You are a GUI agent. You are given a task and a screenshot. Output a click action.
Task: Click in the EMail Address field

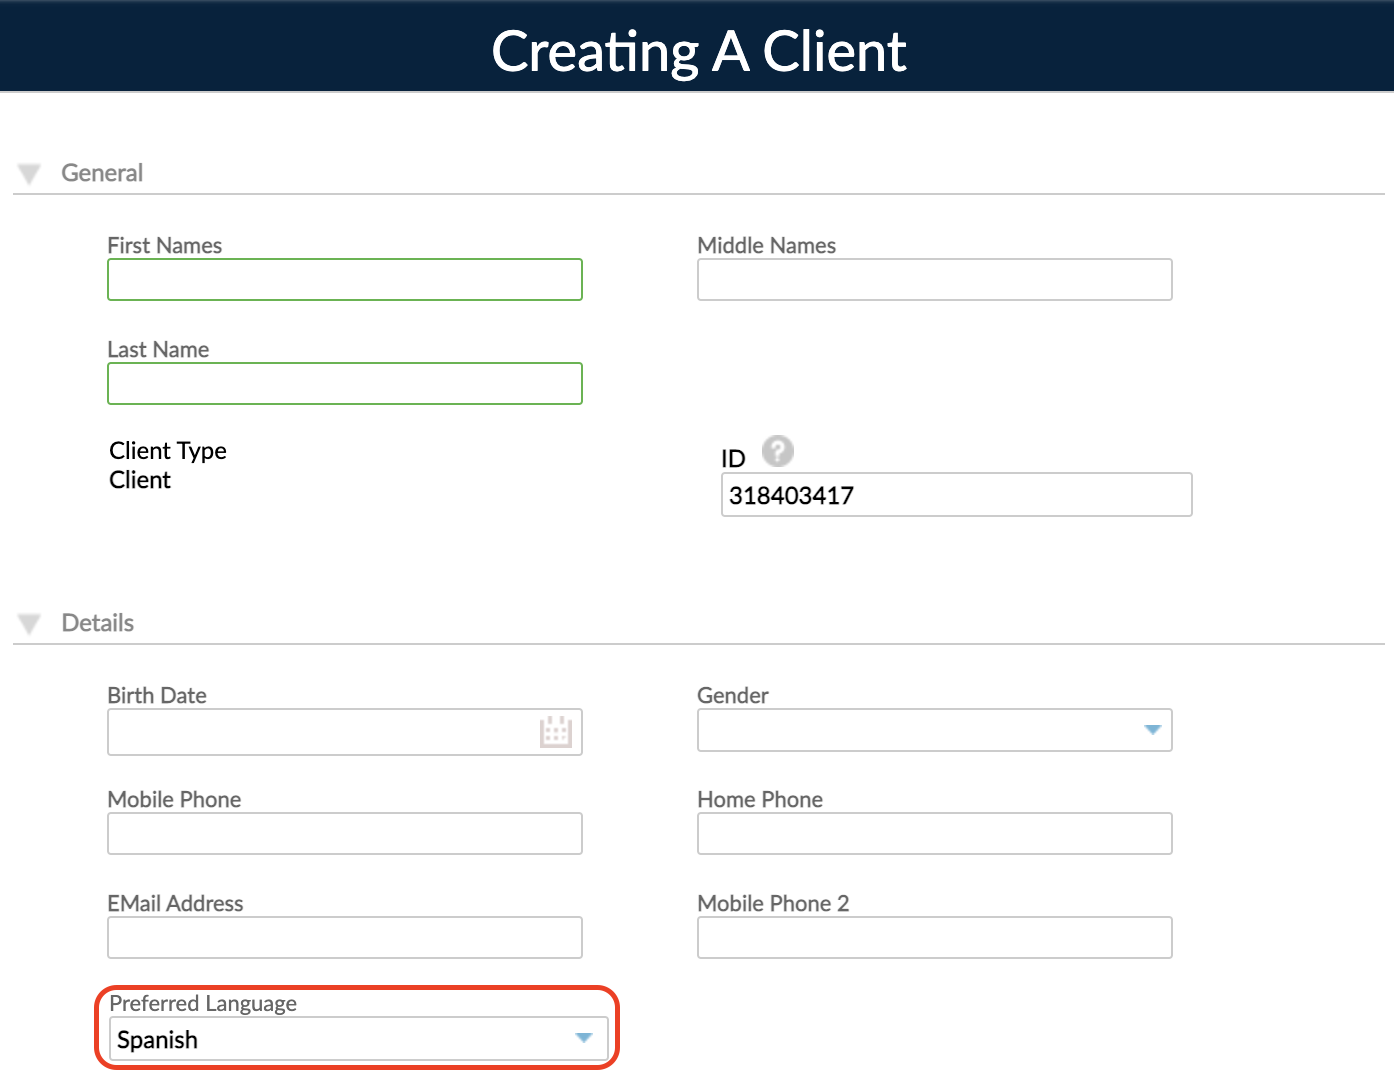pyautogui.click(x=344, y=937)
